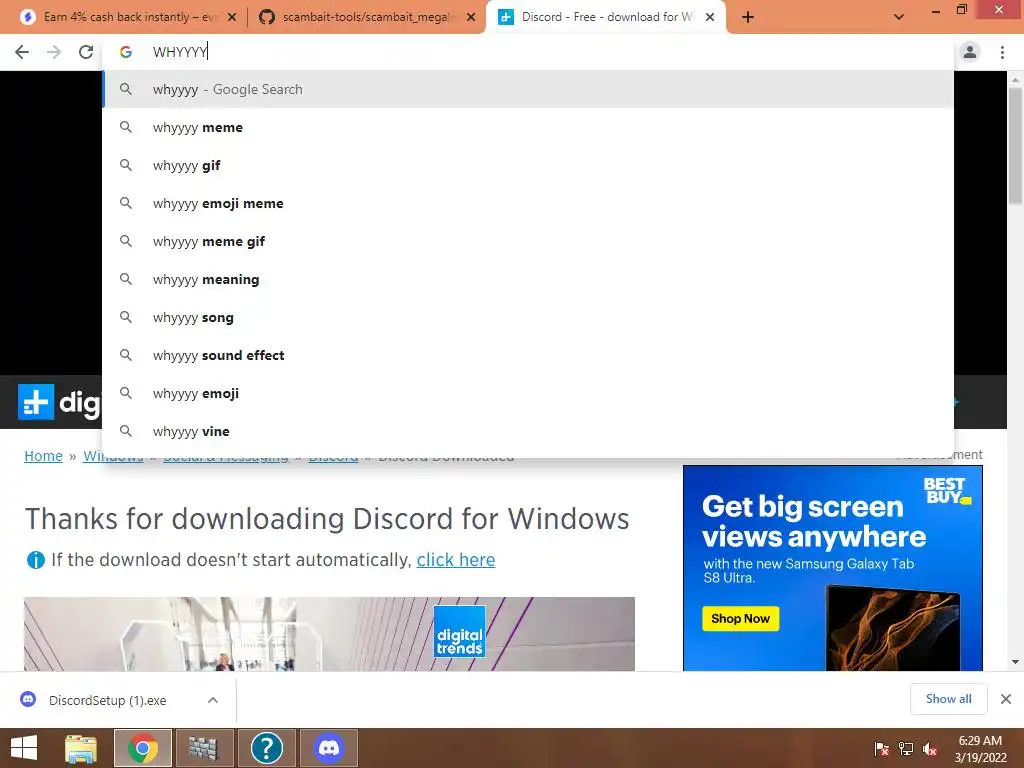Click the Chrome taskbar icon
1024x768 pixels.
click(x=143, y=748)
